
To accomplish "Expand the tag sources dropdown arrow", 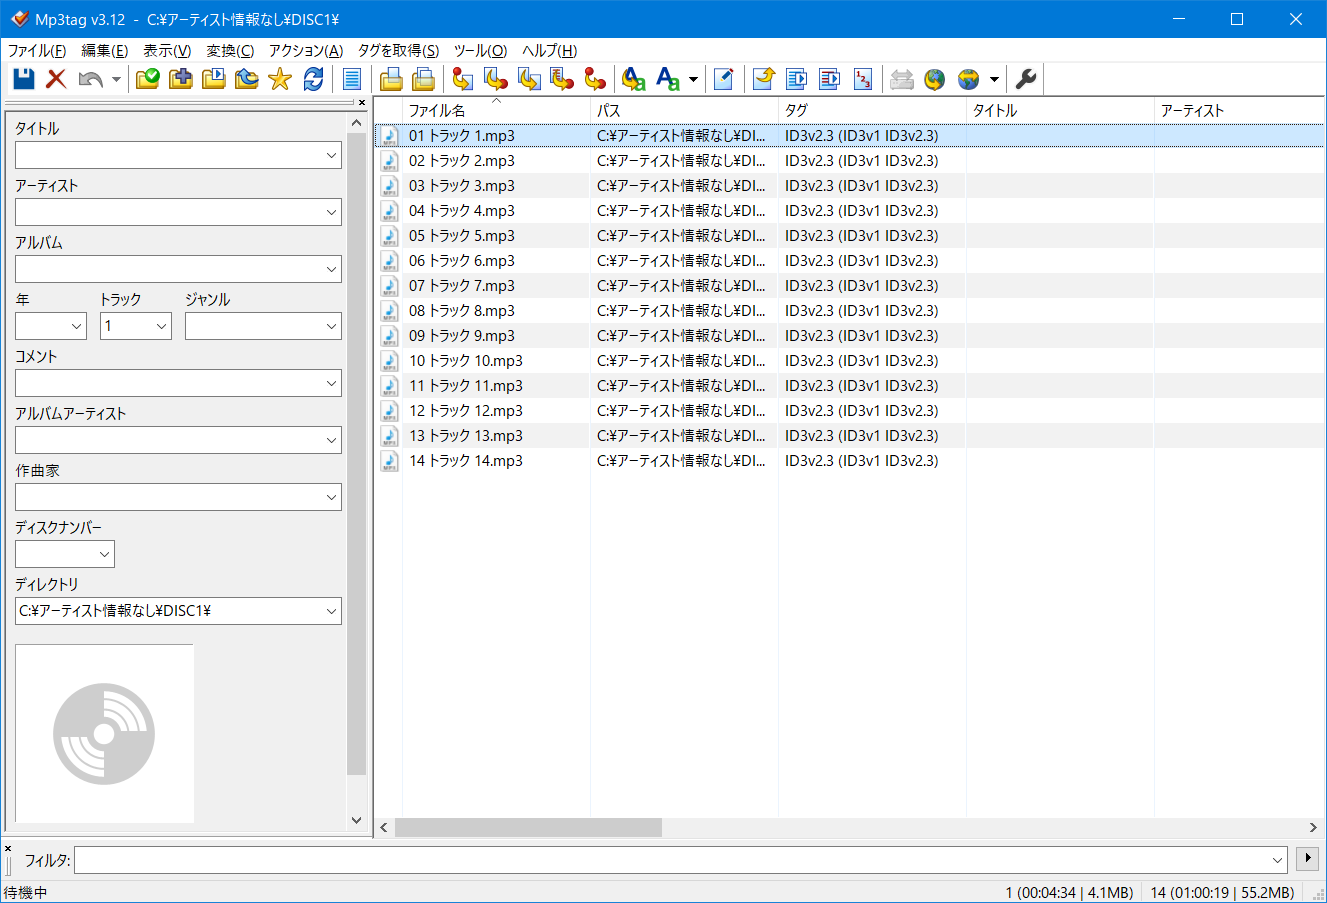I will pyautogui.click(x=994, y=79).
